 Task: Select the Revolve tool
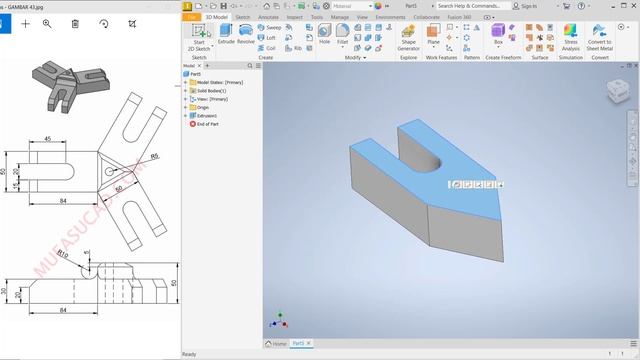click(246, 34)
